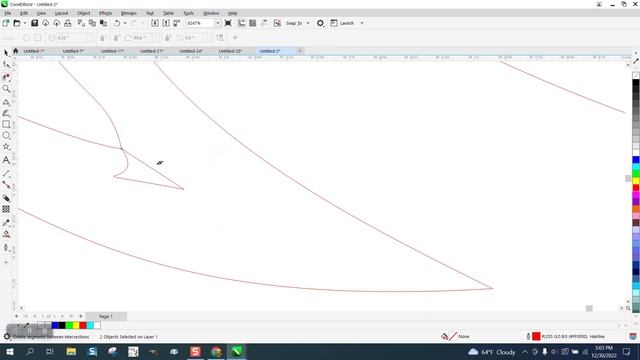Toggle the Show Grid button
640x360 pixels.
point(253,23)
